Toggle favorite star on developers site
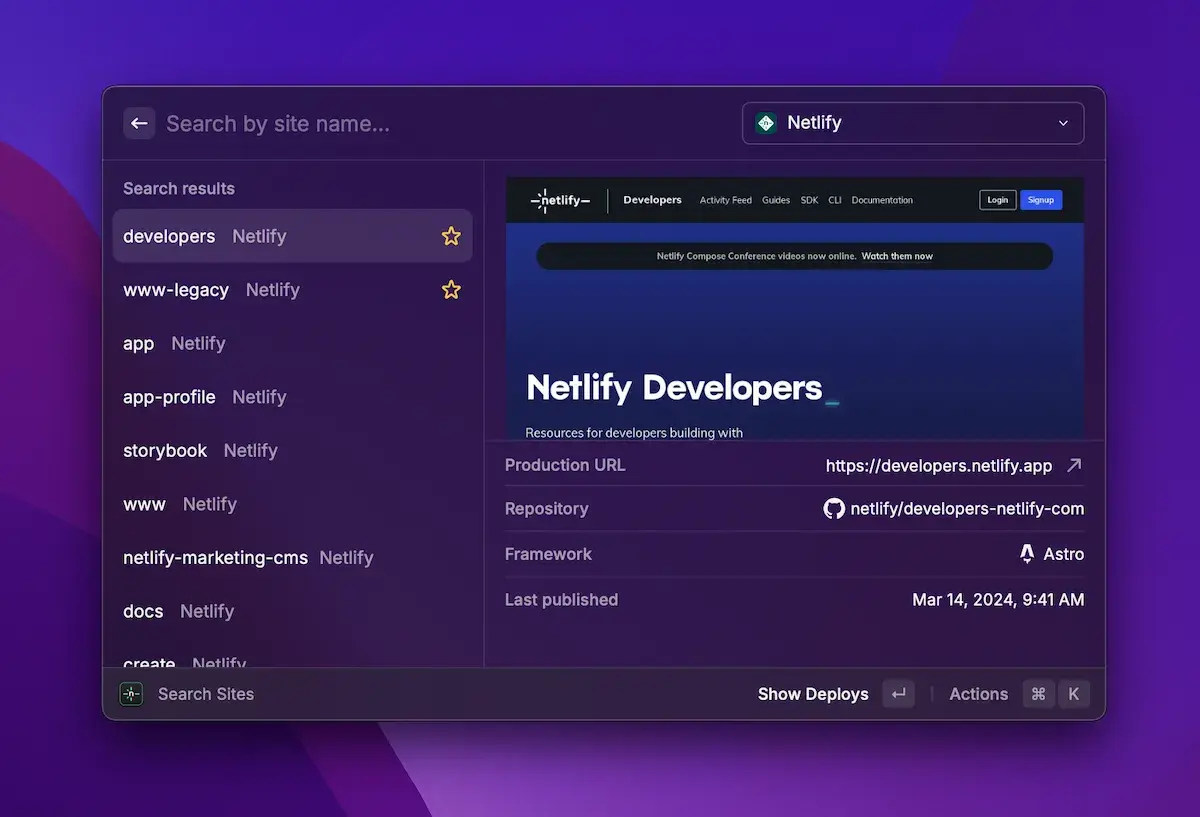 click(x=451, y=236)
